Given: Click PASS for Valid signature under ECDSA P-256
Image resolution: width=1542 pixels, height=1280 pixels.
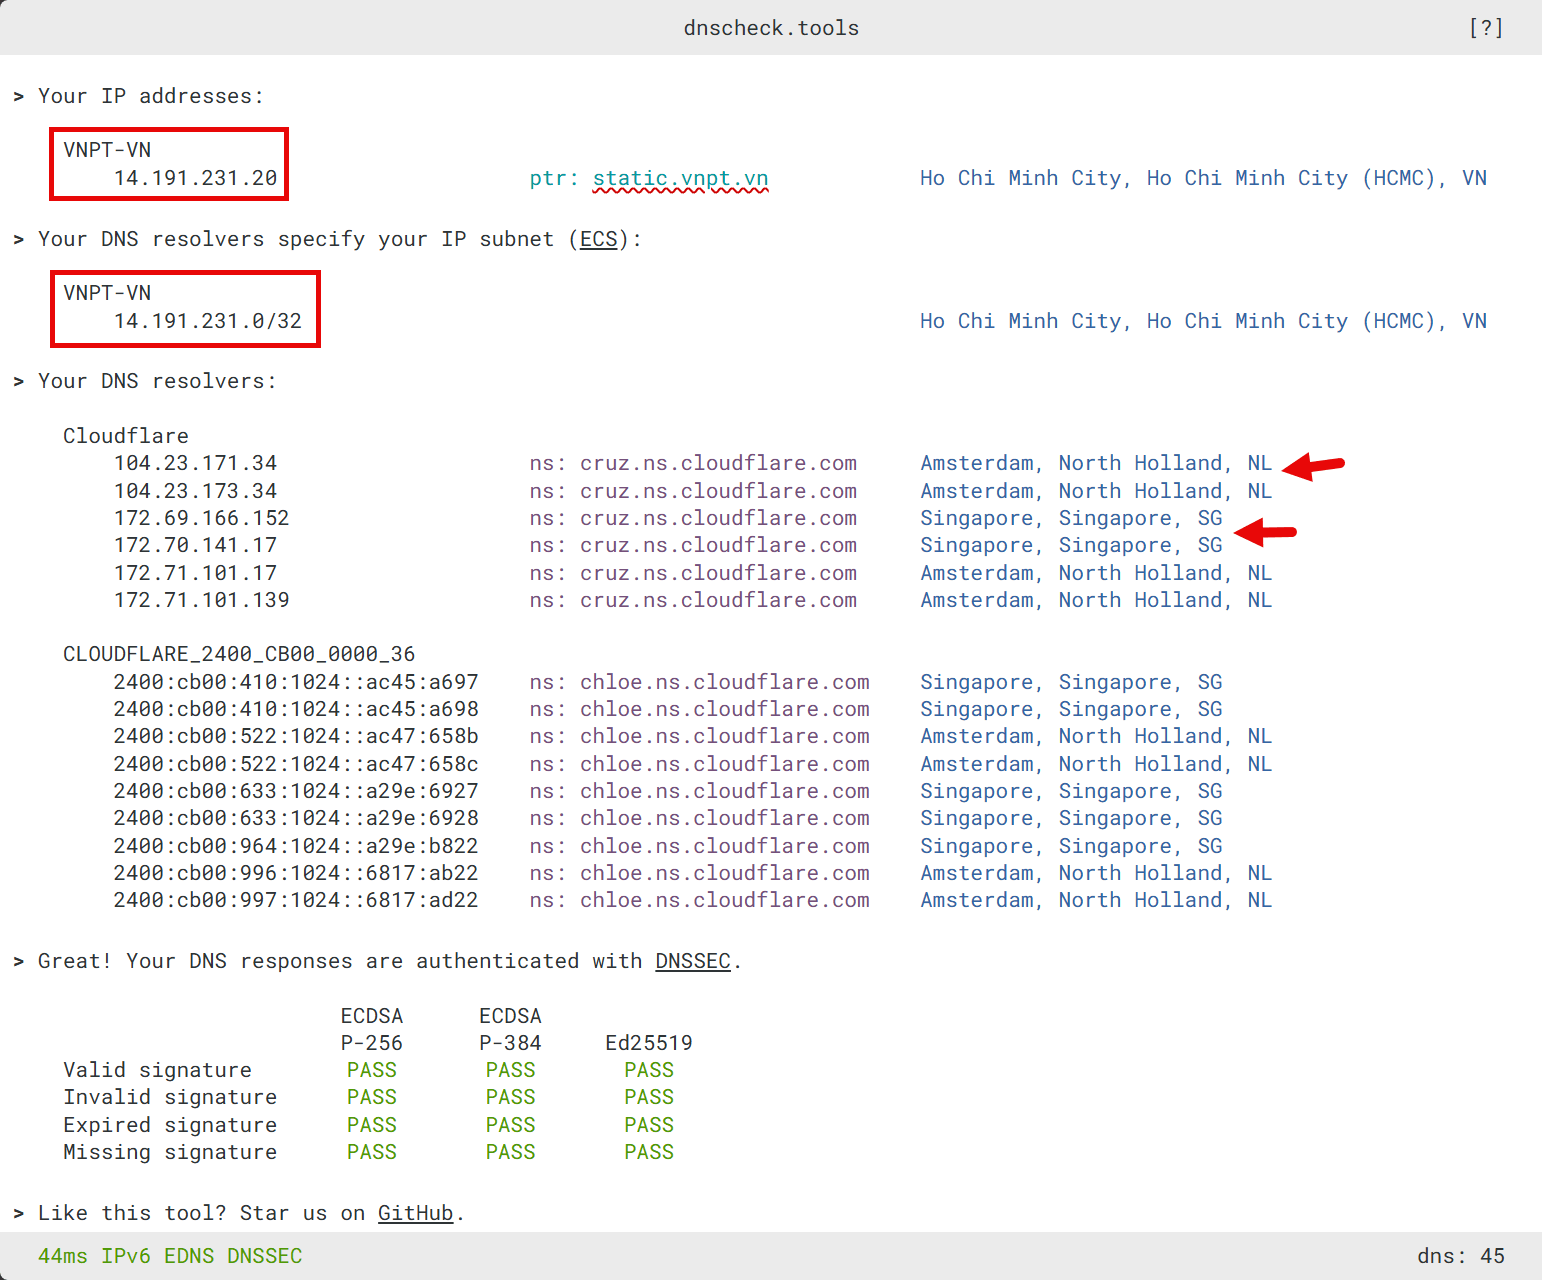Looking at the screenshot, I should [371, 1069].
